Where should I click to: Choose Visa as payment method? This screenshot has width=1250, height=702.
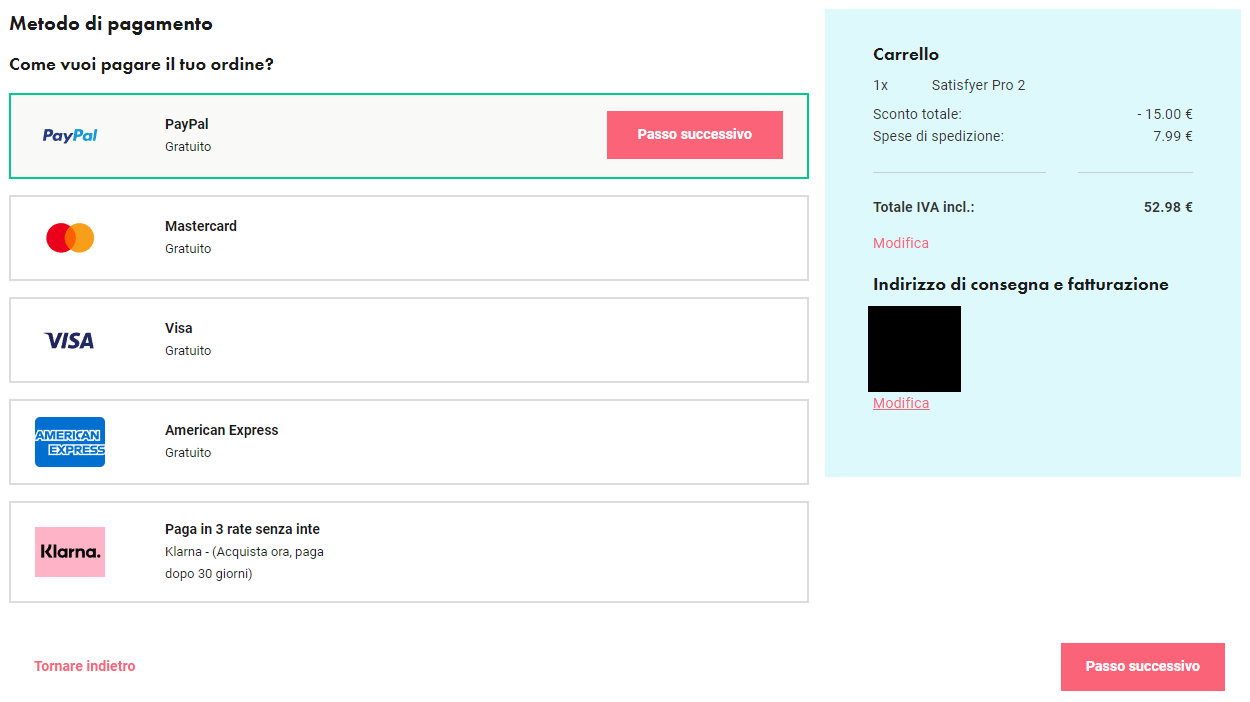coord(409,340)
